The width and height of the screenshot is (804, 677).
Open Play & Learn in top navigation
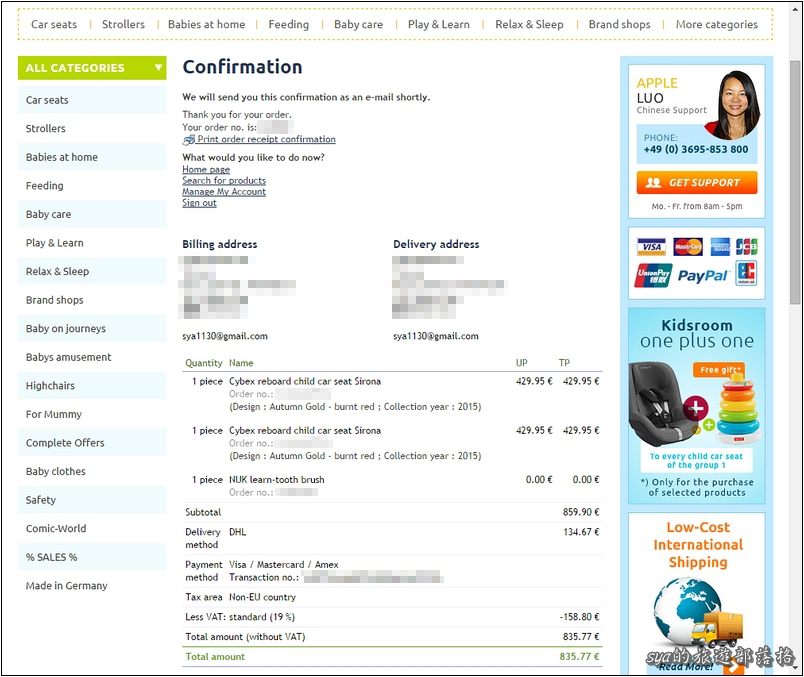pyautogui.click(x=439, y=24)
